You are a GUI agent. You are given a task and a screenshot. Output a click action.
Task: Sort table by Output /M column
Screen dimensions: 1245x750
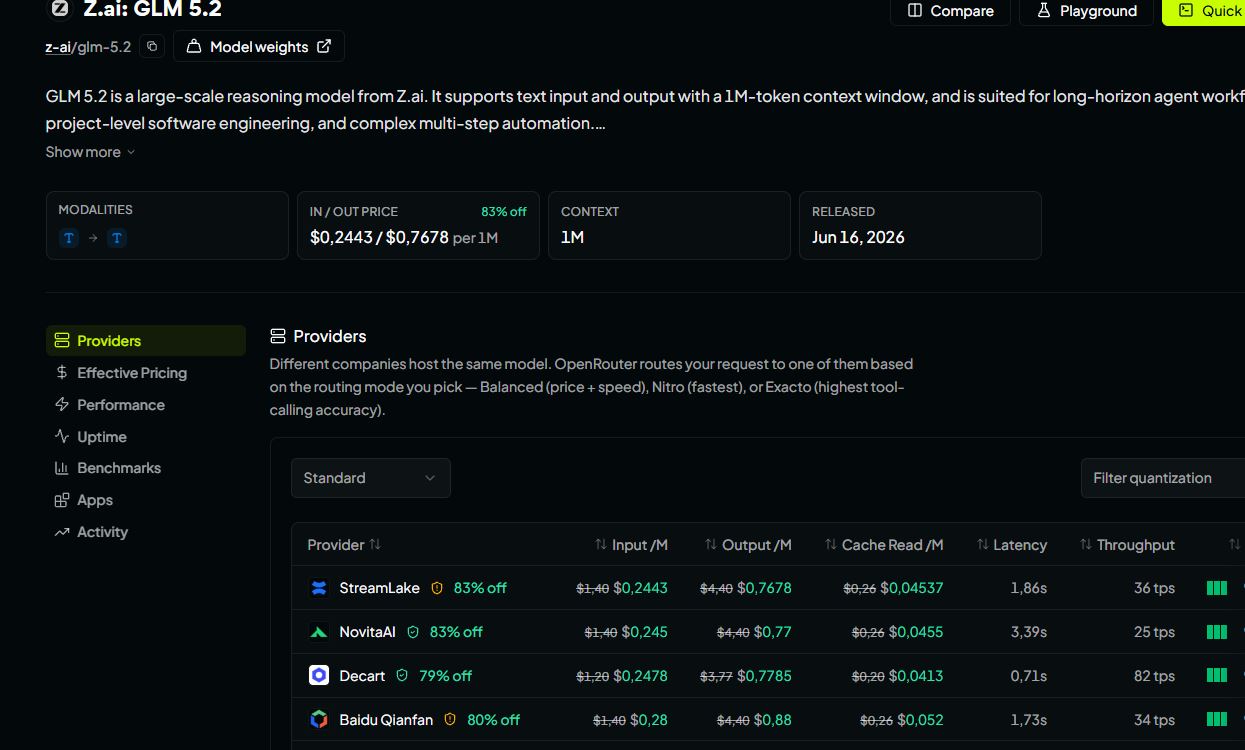point(748,545)
